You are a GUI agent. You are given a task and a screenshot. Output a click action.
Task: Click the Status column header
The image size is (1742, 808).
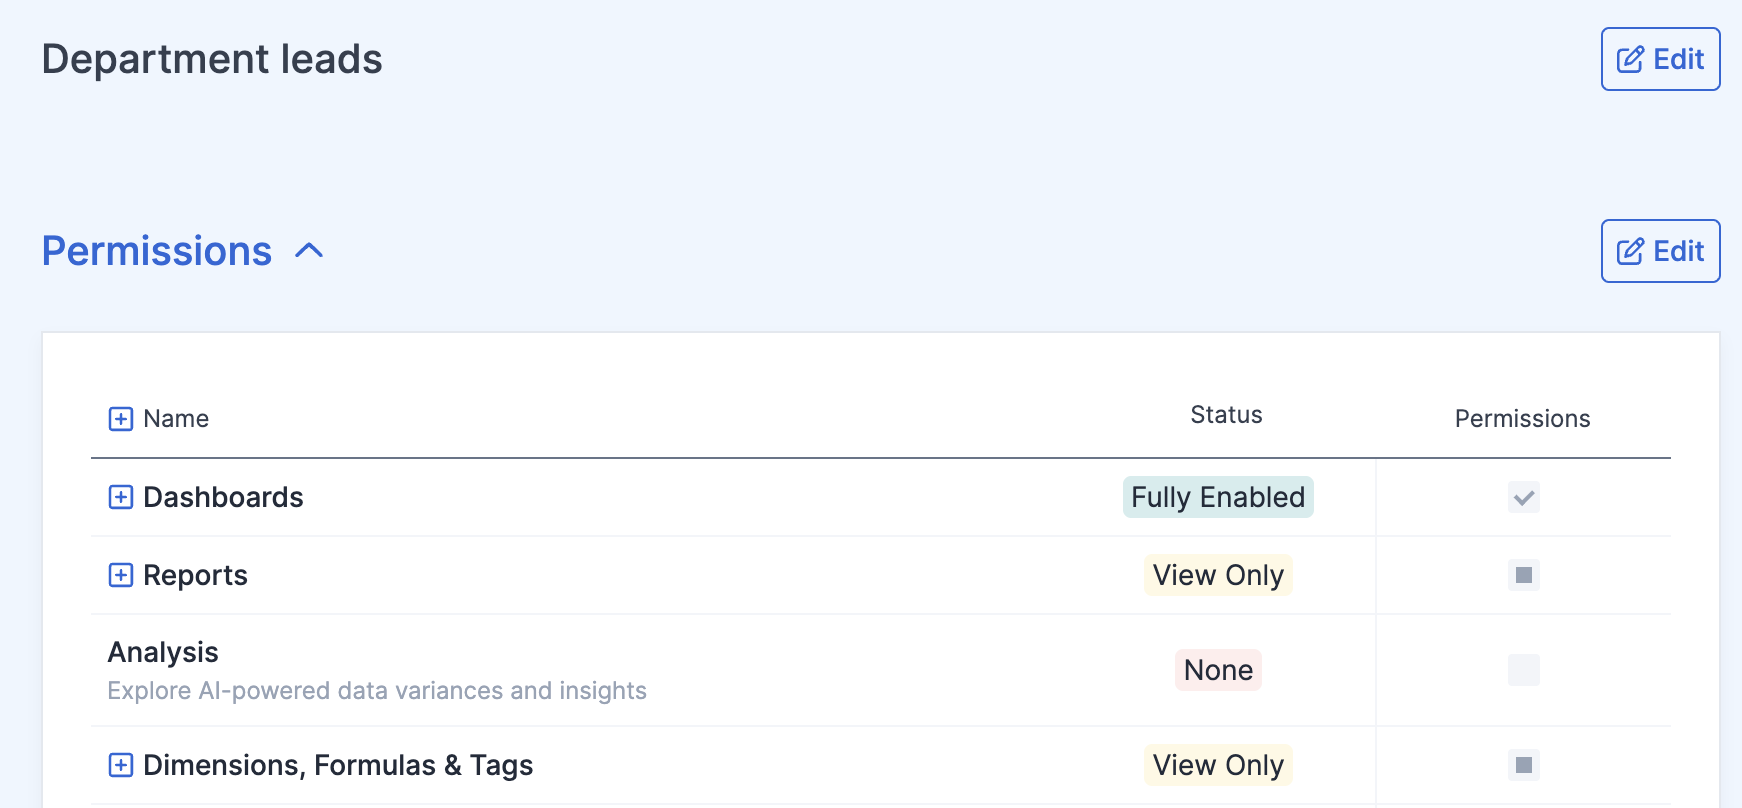coord(1226,415)
